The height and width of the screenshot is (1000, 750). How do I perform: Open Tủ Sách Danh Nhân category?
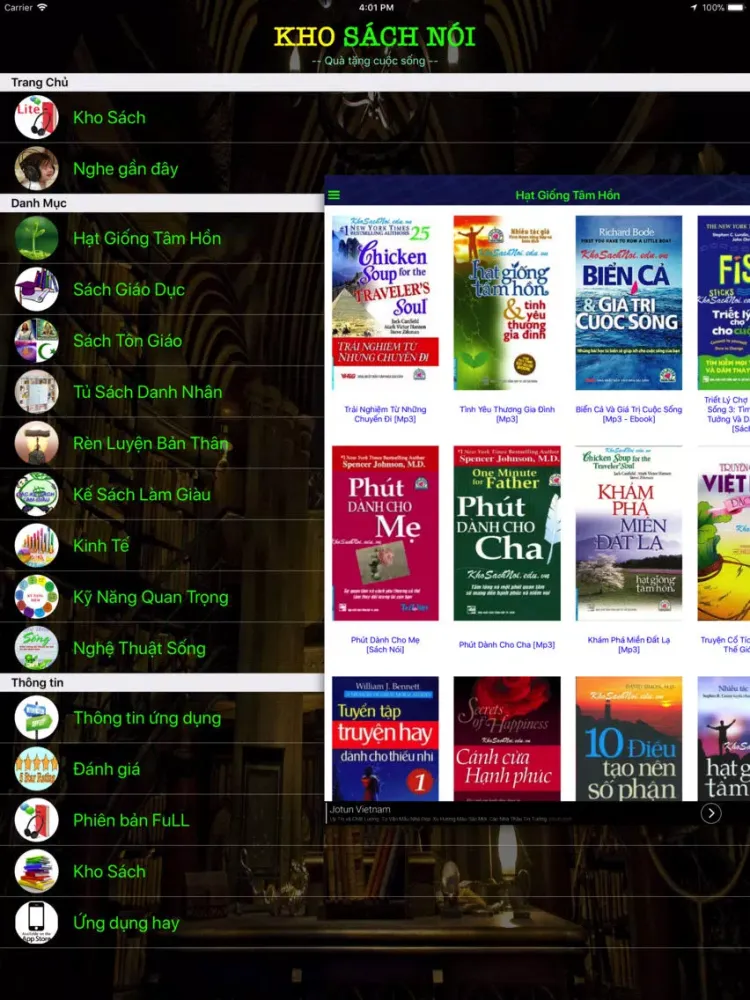(x=147, y=392)
